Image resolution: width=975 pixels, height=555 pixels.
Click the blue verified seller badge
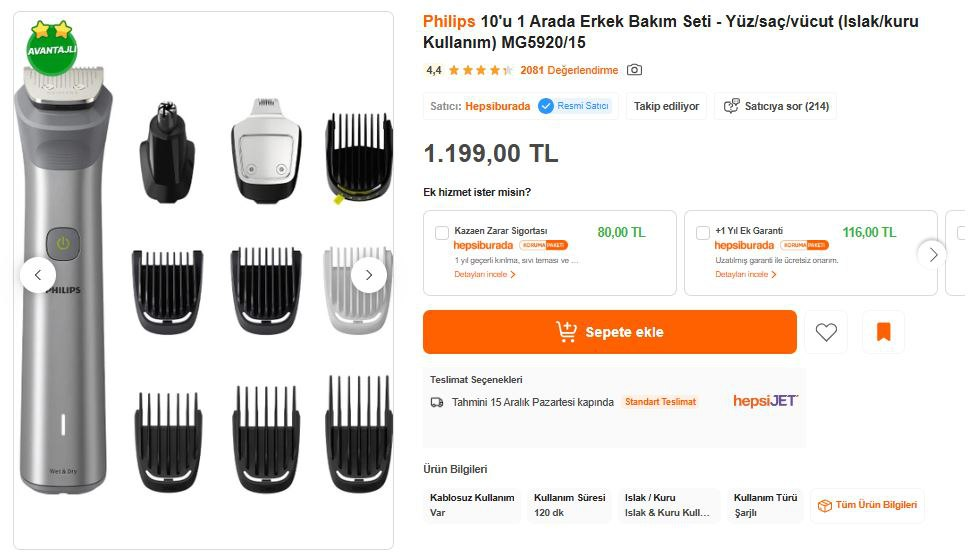point(546,106)
